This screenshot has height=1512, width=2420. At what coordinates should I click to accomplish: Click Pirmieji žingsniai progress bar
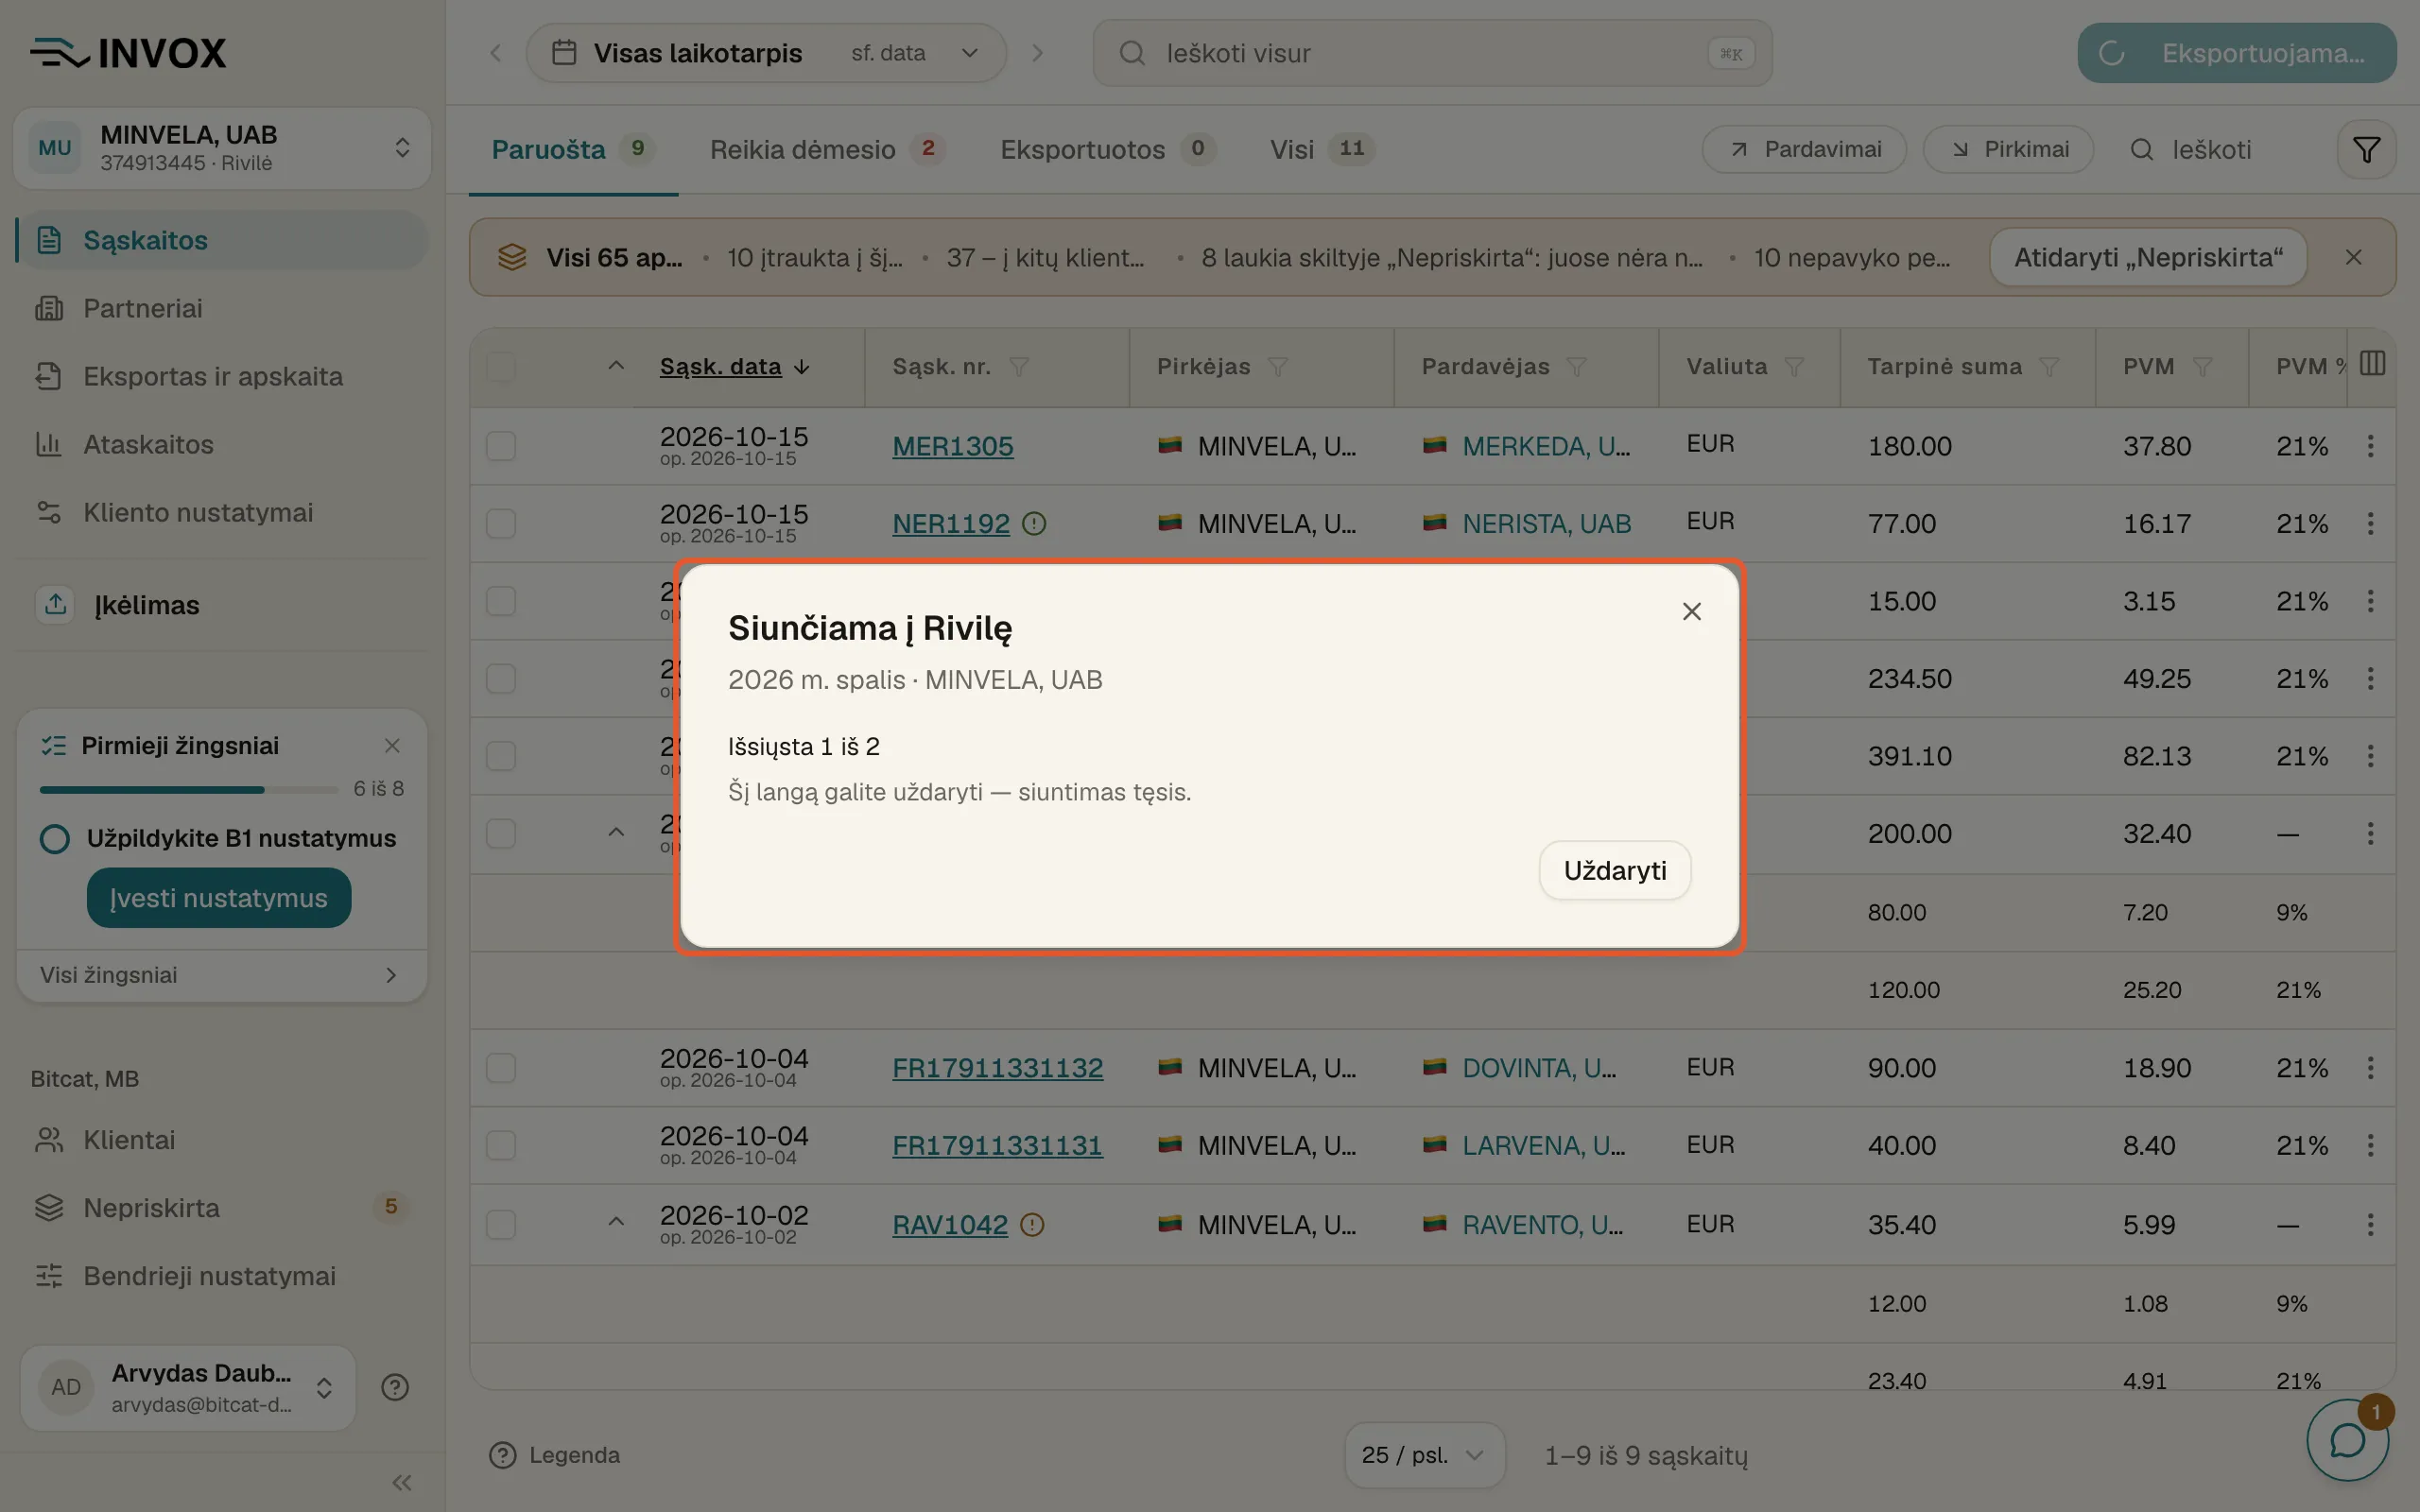tap(189, 790)
